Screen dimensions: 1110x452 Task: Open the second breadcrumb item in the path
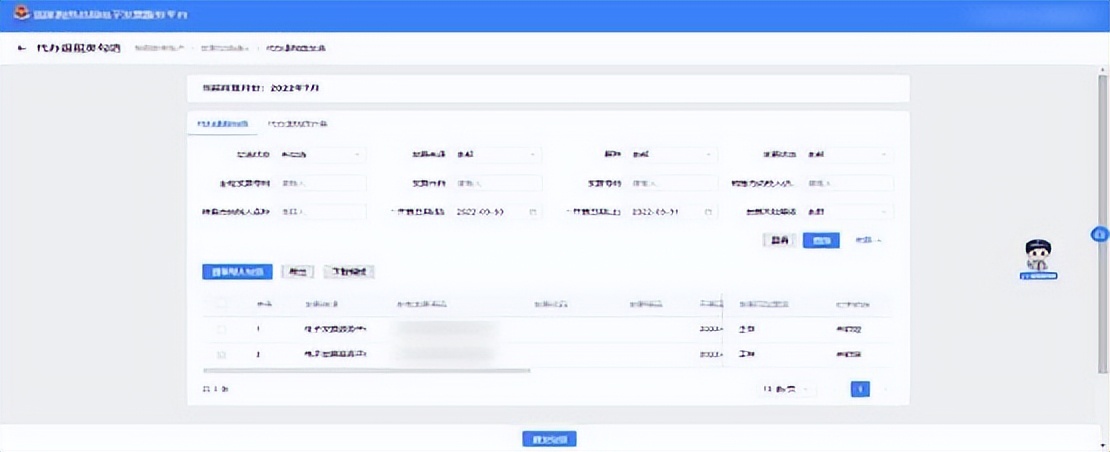click(x=224, y=49)
